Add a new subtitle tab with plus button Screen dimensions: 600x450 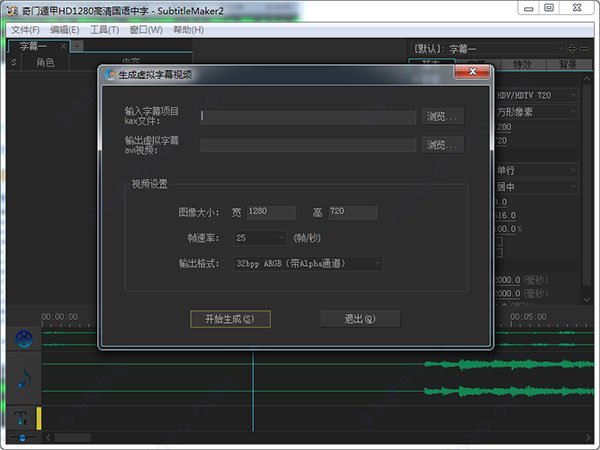click(77, 46)
